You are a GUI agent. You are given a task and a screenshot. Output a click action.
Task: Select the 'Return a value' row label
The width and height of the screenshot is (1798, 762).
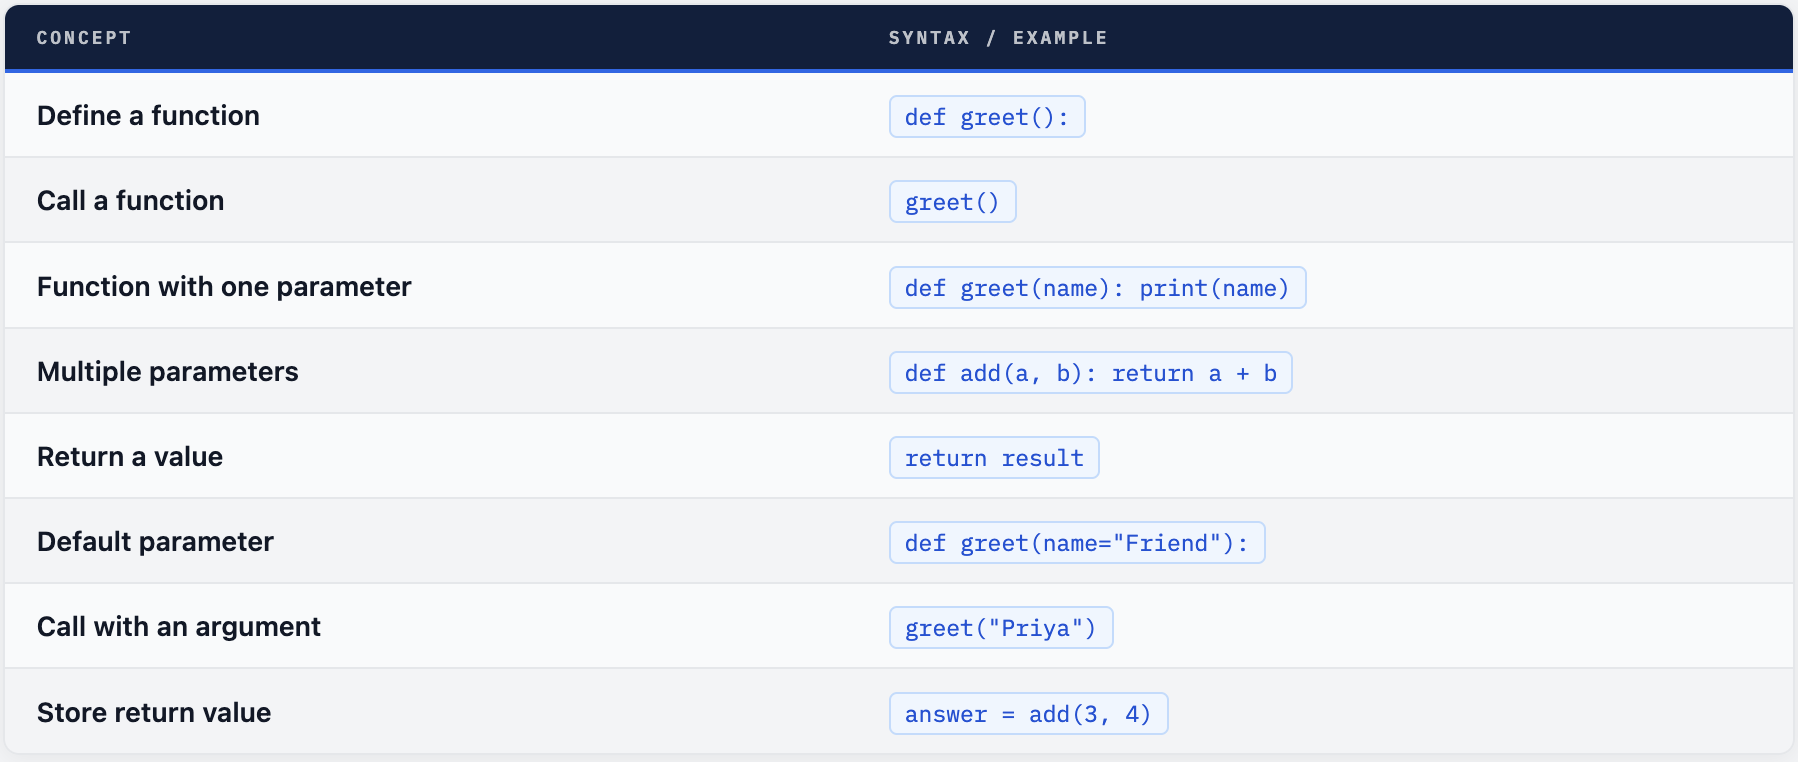pyautogui.click(x=130, y=457)
